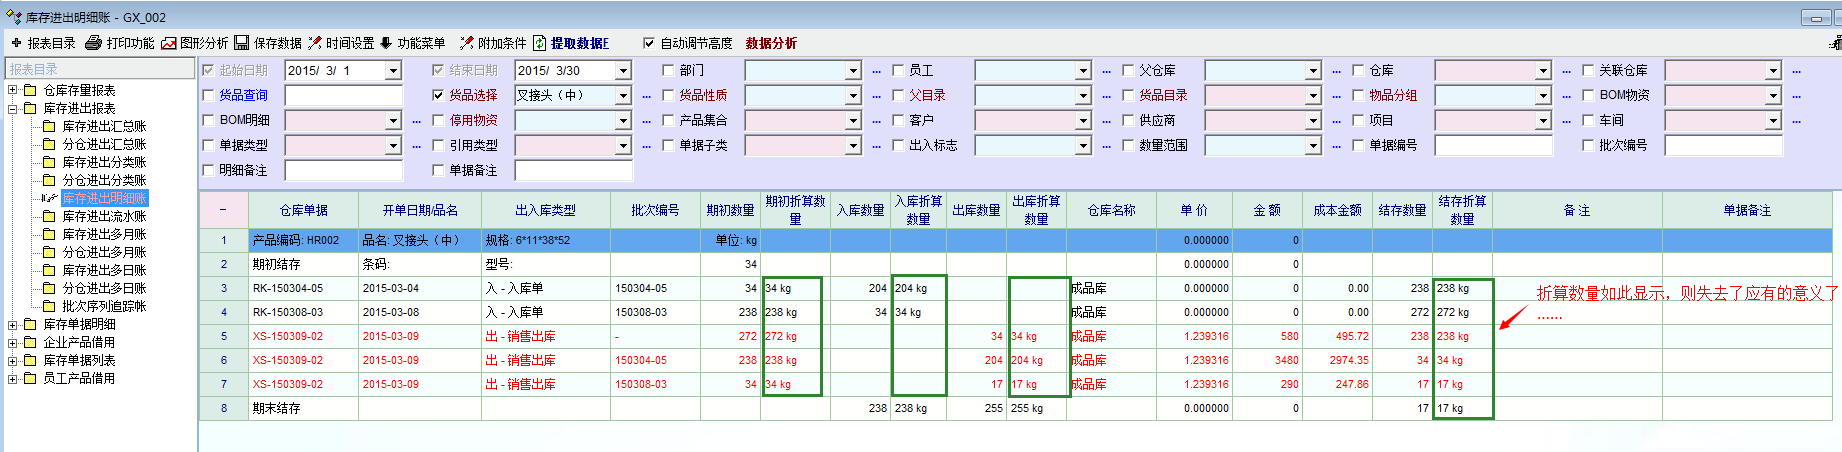Open 时间设置 icon in toolbar

coord(315,43)
